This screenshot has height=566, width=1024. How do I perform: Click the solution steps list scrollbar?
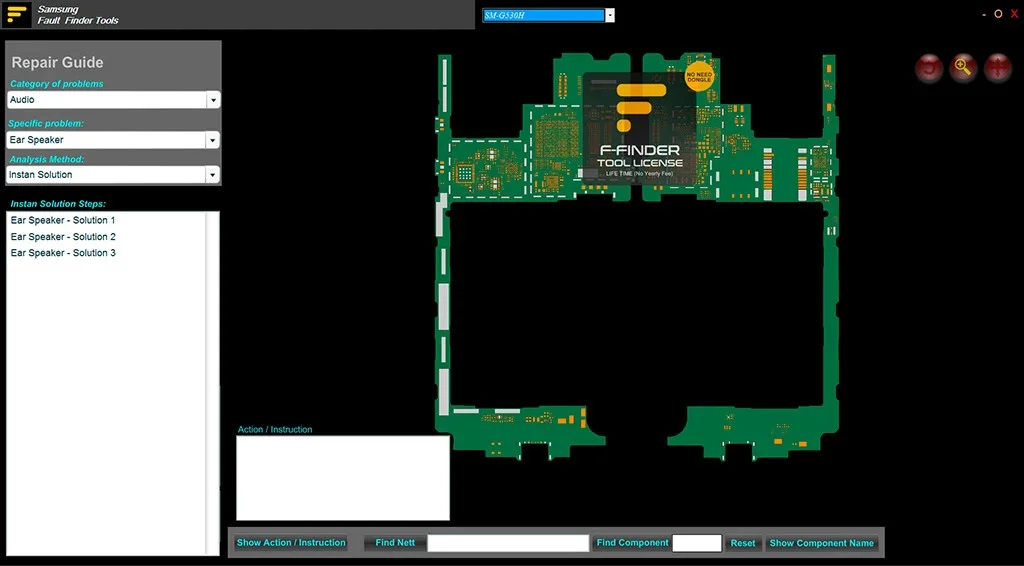(212, 383)
